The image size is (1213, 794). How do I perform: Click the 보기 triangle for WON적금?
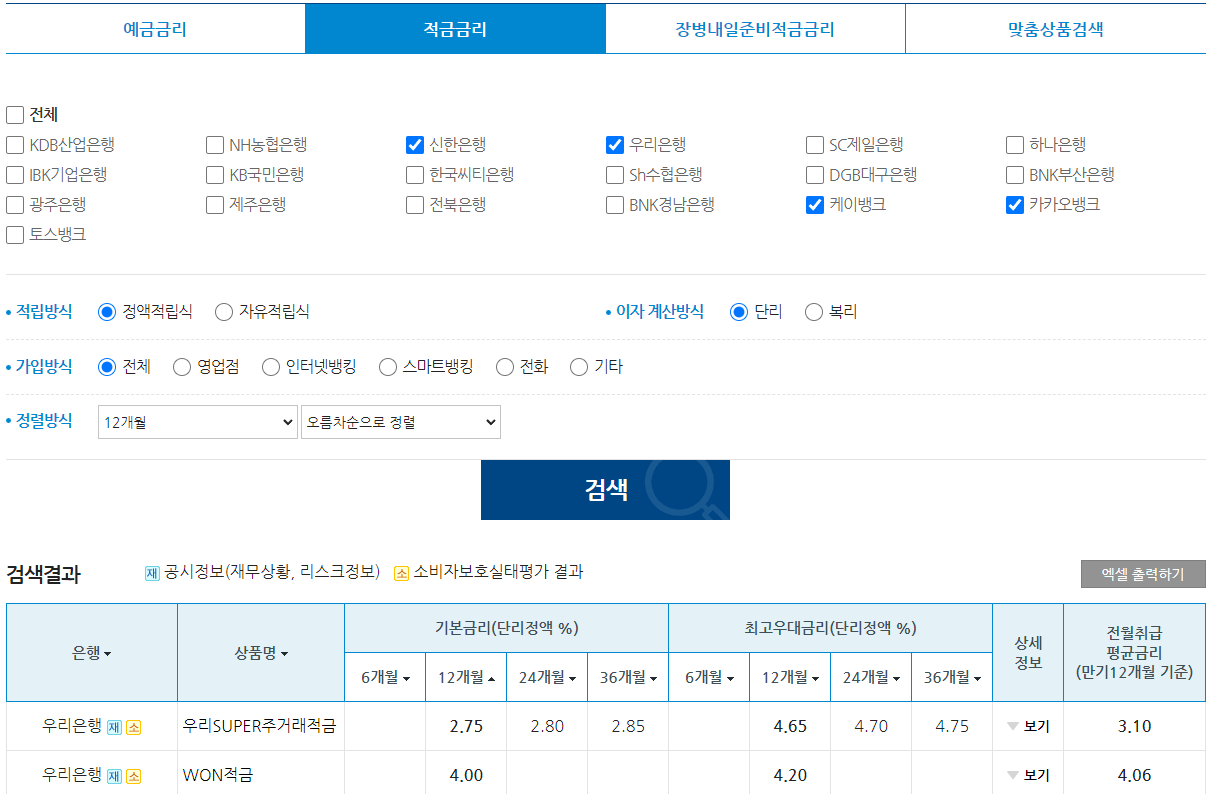pos(1013,775)
